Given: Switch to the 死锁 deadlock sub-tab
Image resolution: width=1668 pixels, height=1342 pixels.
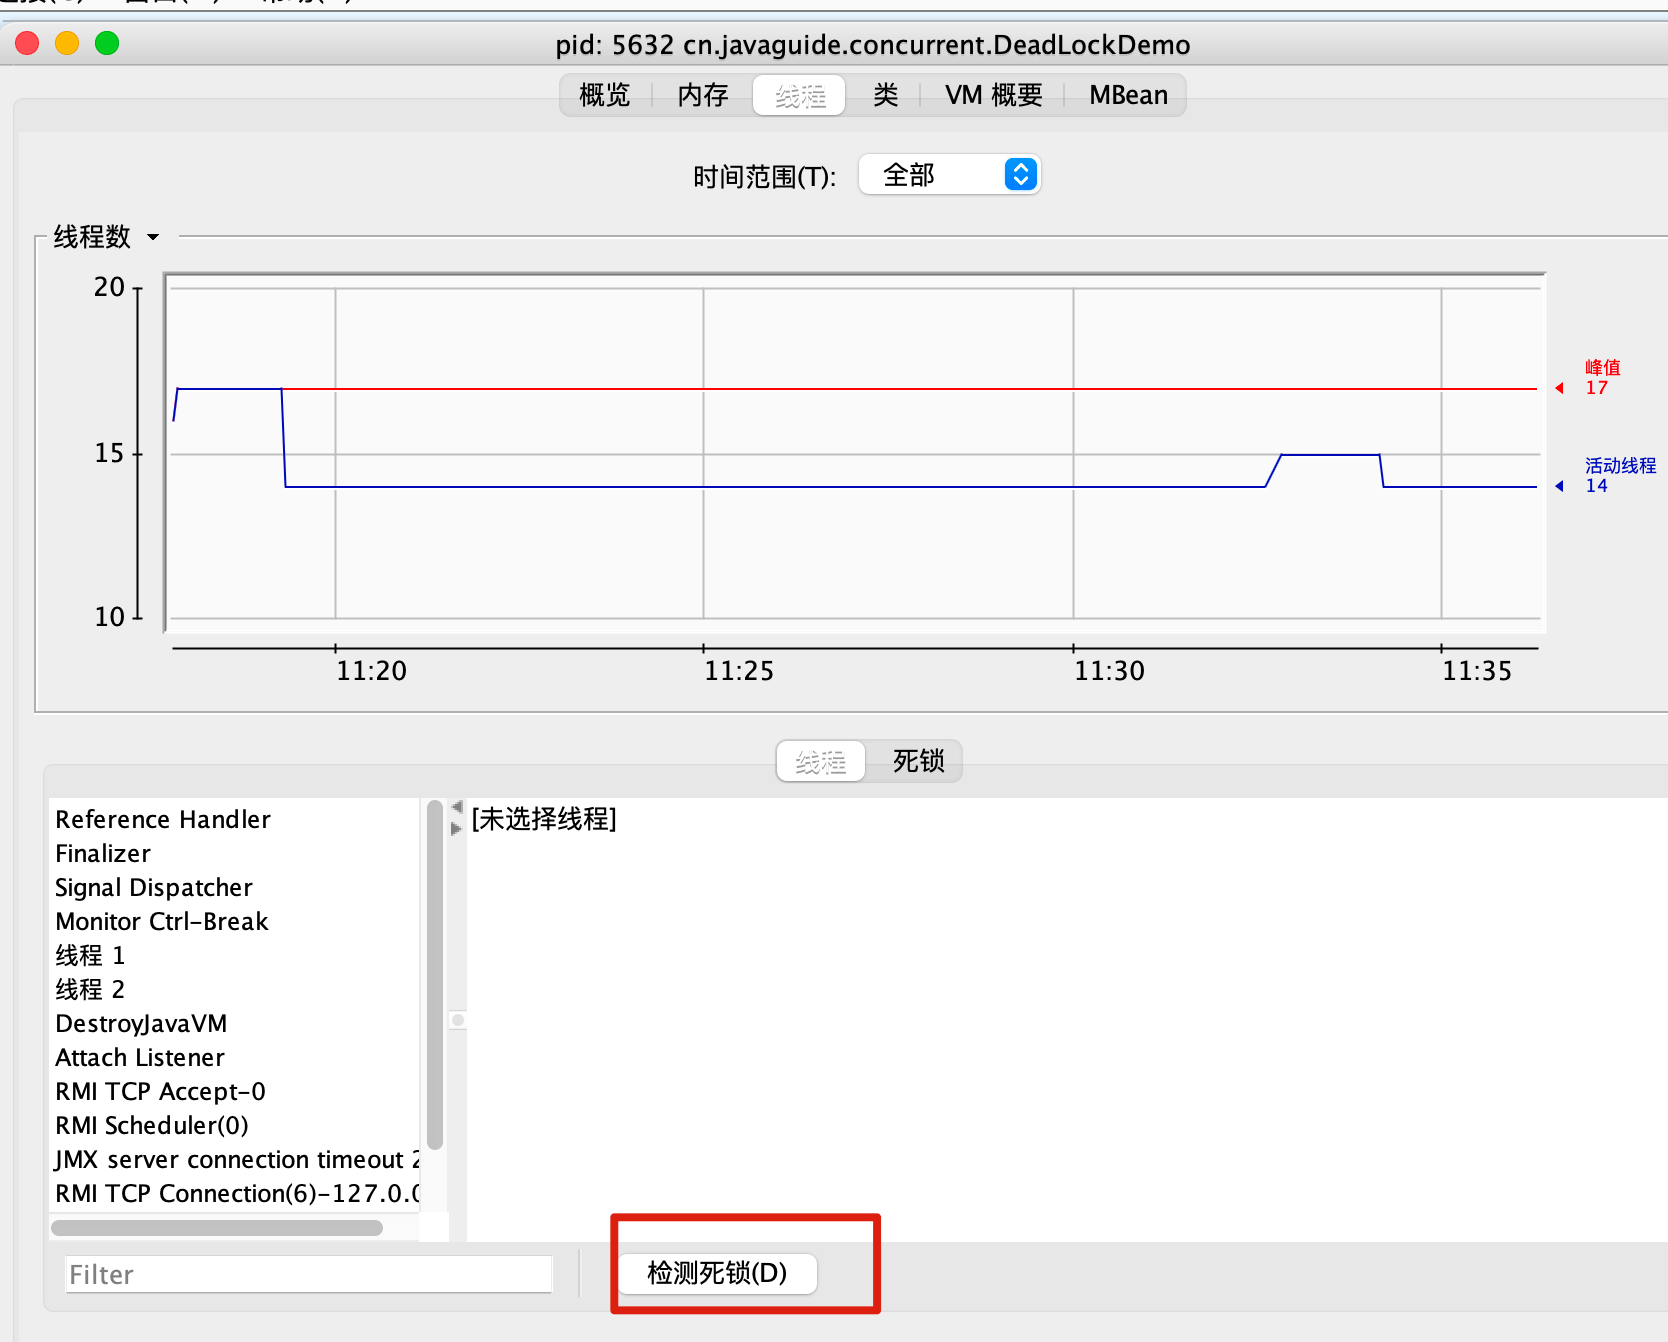Looking at the screenshot, I should (918, 761).
